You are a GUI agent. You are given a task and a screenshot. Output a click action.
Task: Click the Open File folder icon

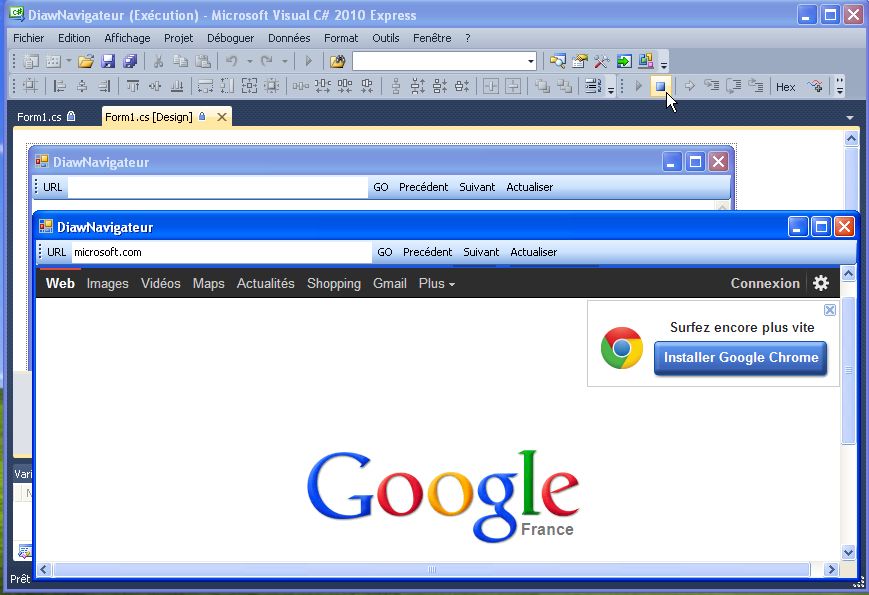[x=86, y=61]
